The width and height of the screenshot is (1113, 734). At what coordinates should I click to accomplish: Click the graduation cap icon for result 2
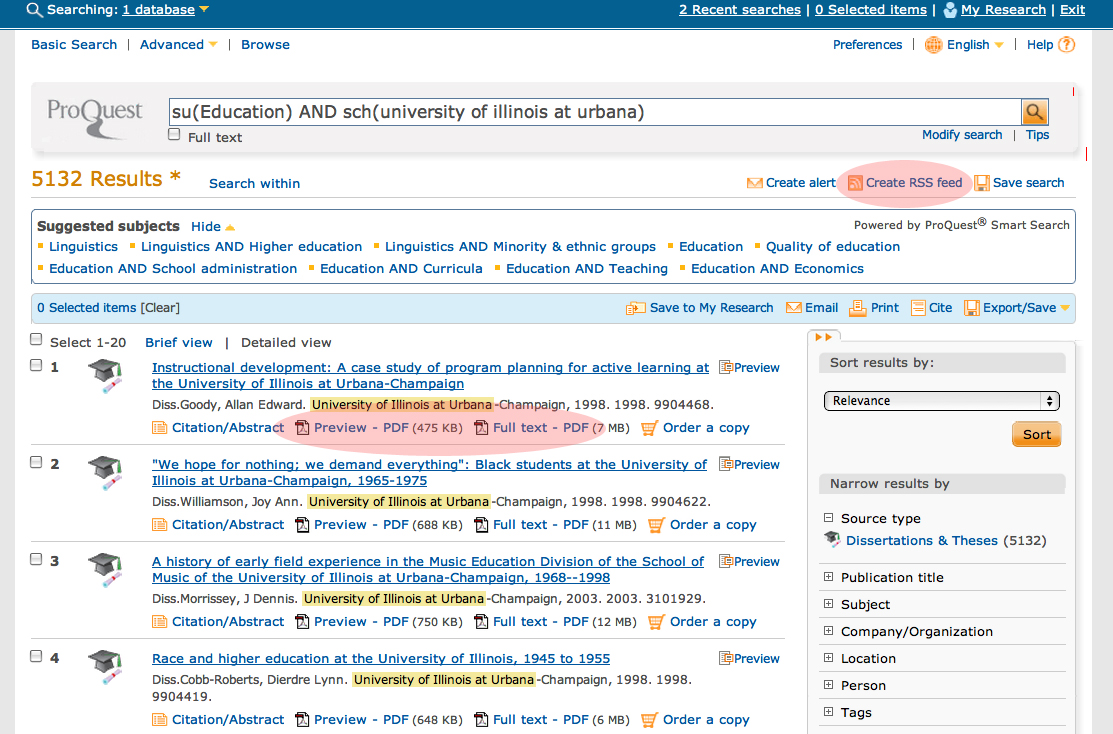[x=105, y=473]
